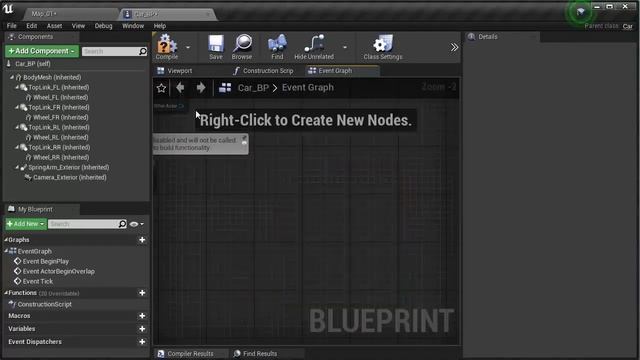Collapse the TopLink_FL component
This screenshot has width=640, height=360.
(x=17, y=87)
